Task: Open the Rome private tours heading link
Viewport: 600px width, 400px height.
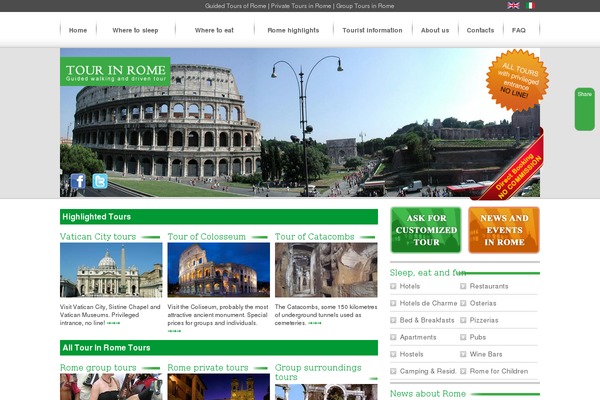Action: 208,367
